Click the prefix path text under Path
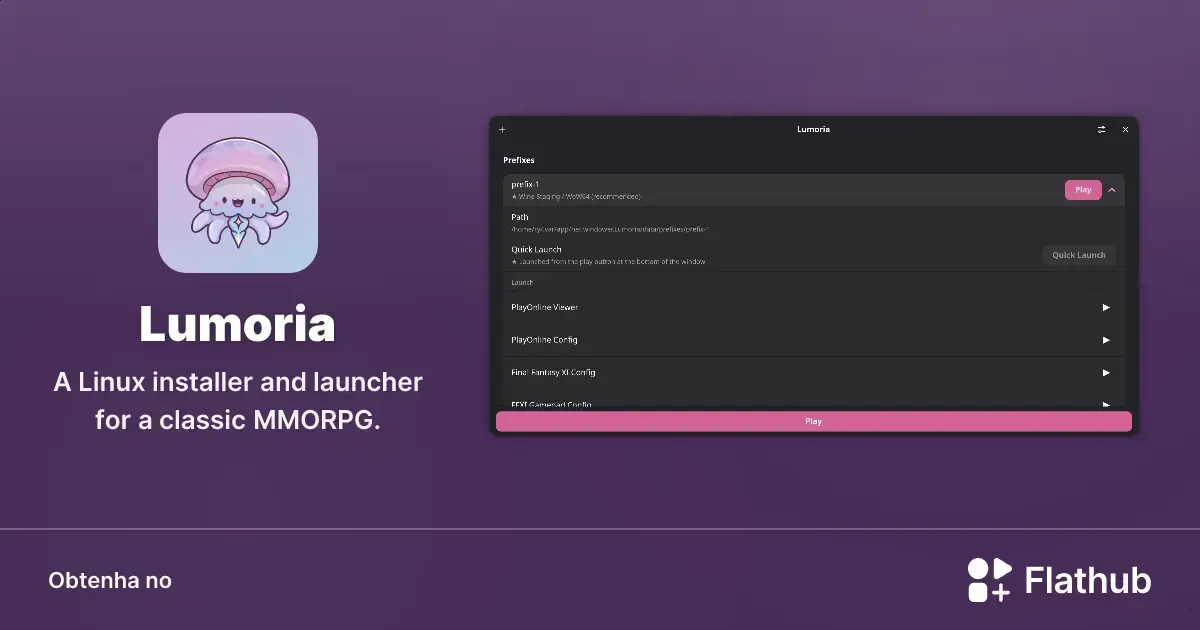This screenshot has height=630, width=1200. pyautogui.click(x=609, y=229)
